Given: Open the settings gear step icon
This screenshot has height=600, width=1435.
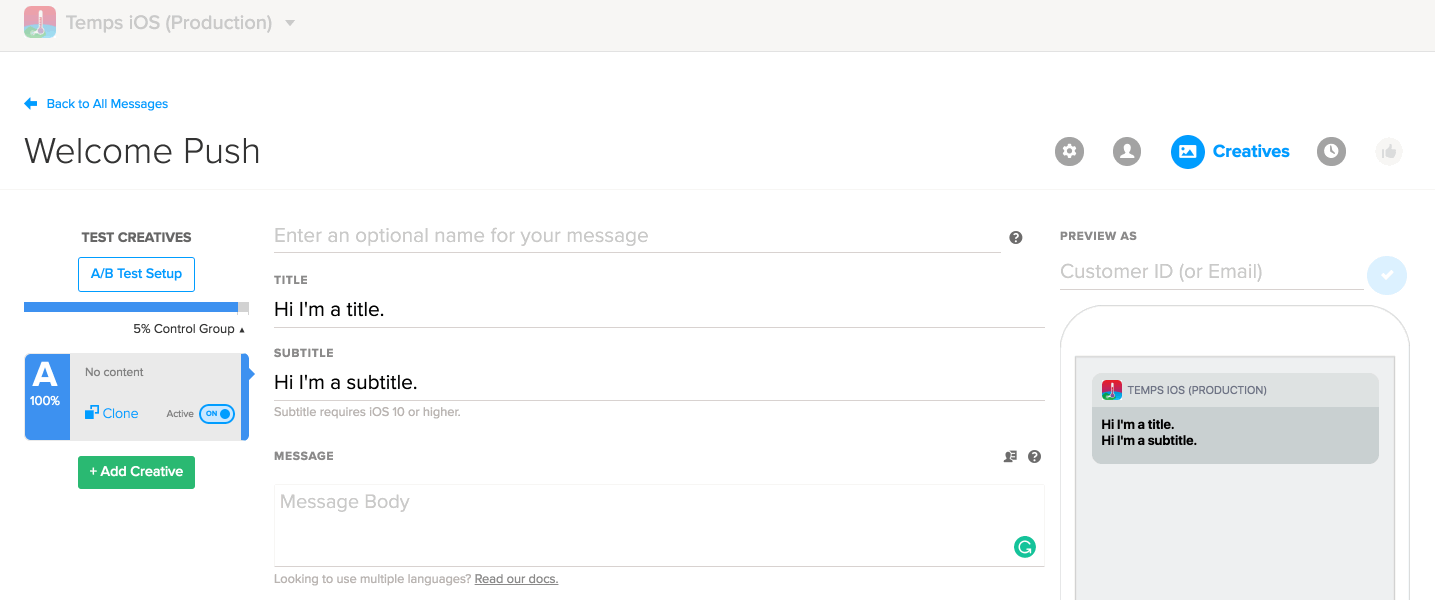Looking at the screenshot, I should [x=1069, y=152].
